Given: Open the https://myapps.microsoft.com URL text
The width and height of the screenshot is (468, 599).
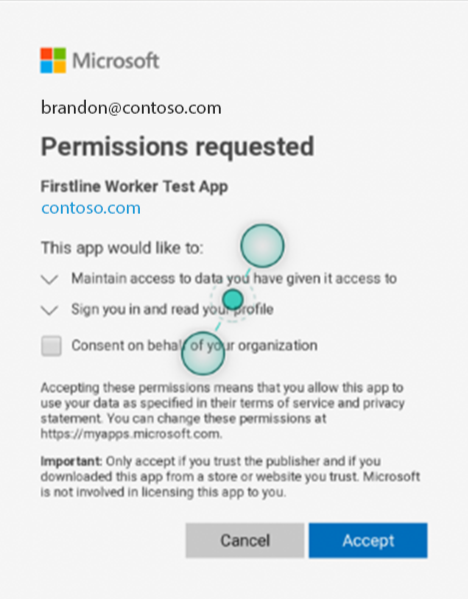Looking at the screenshot, I should [x=131, y=434].
